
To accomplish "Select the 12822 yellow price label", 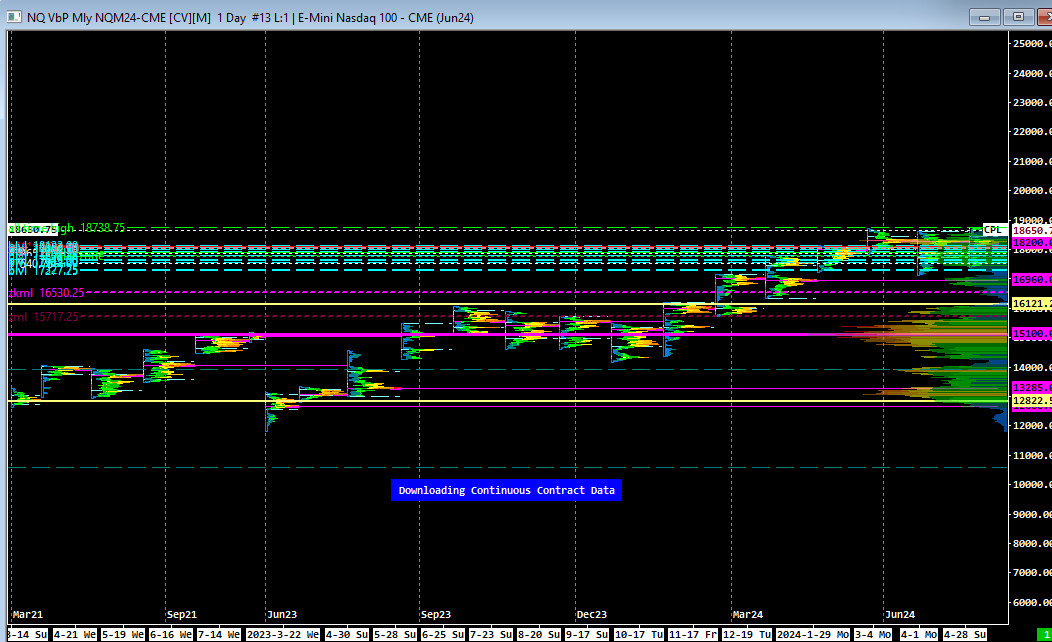I will point(1031,401).
